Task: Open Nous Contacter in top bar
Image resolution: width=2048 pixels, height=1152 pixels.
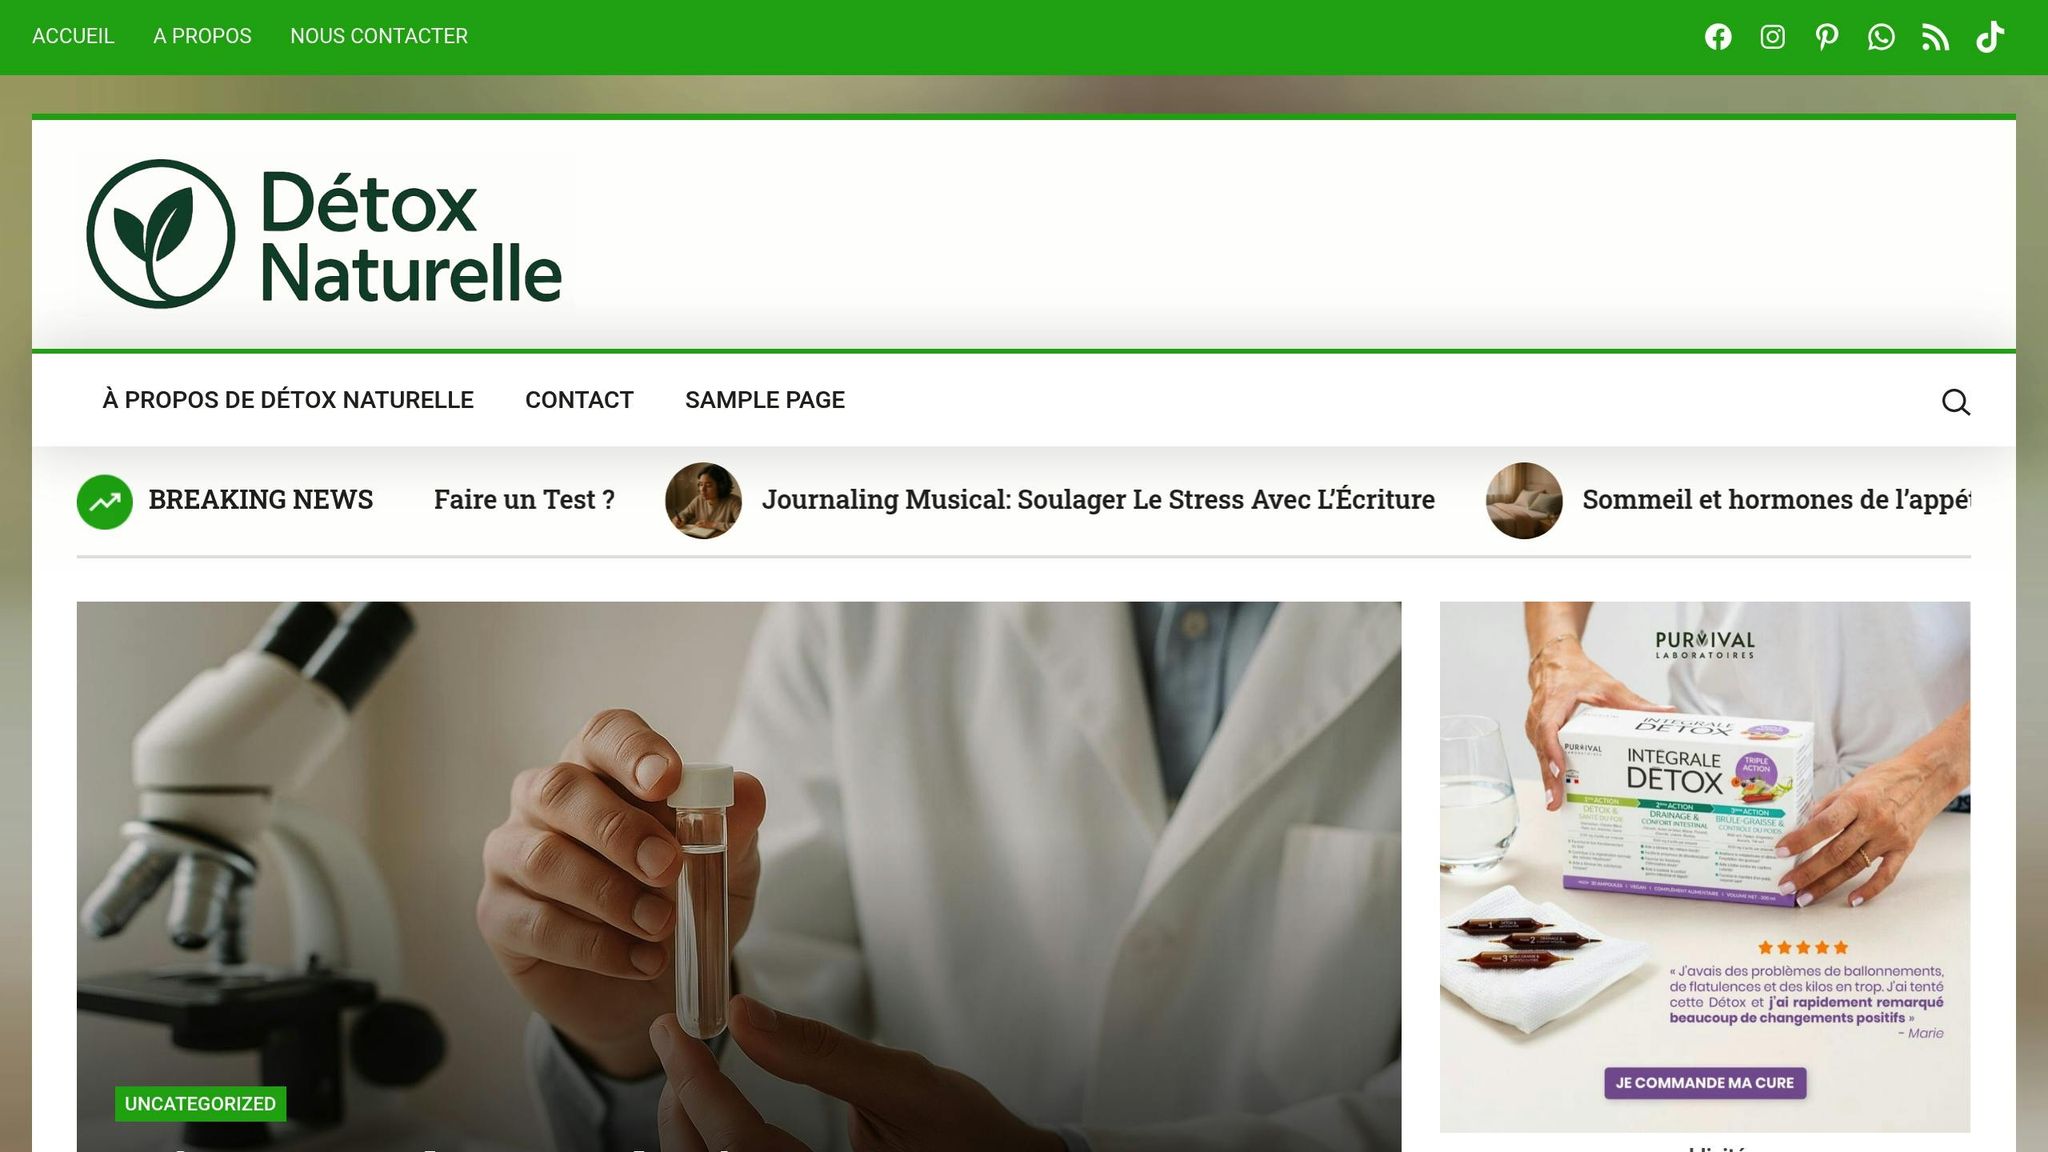Action: tap(379, 36)
